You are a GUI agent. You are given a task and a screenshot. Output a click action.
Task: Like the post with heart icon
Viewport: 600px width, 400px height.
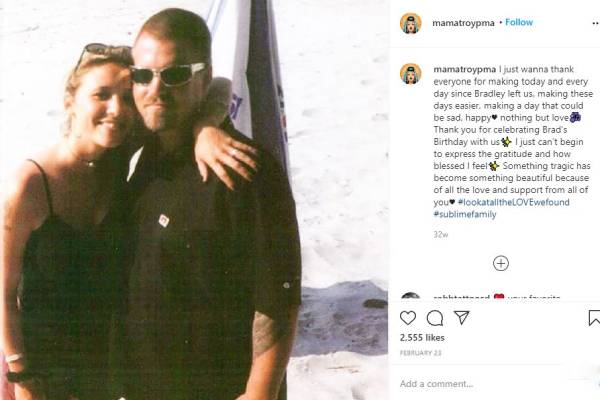(408, 318)
